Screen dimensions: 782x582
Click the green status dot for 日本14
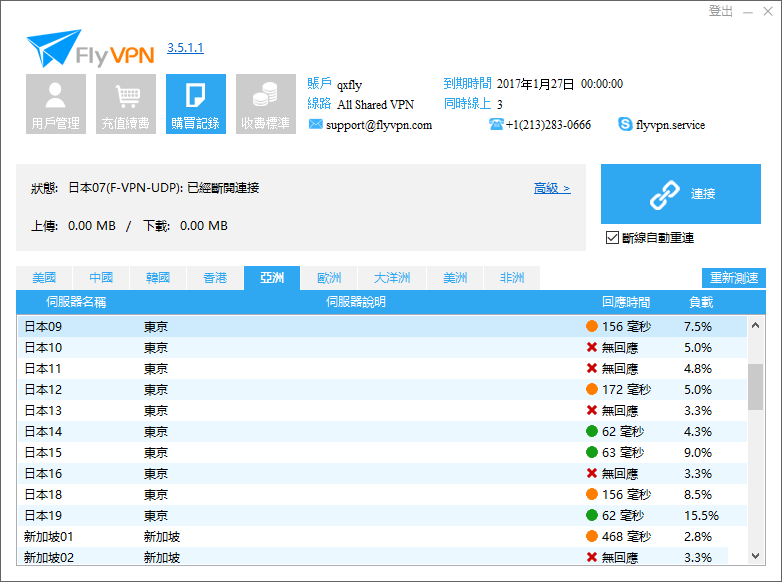click(x=592, y=431)
